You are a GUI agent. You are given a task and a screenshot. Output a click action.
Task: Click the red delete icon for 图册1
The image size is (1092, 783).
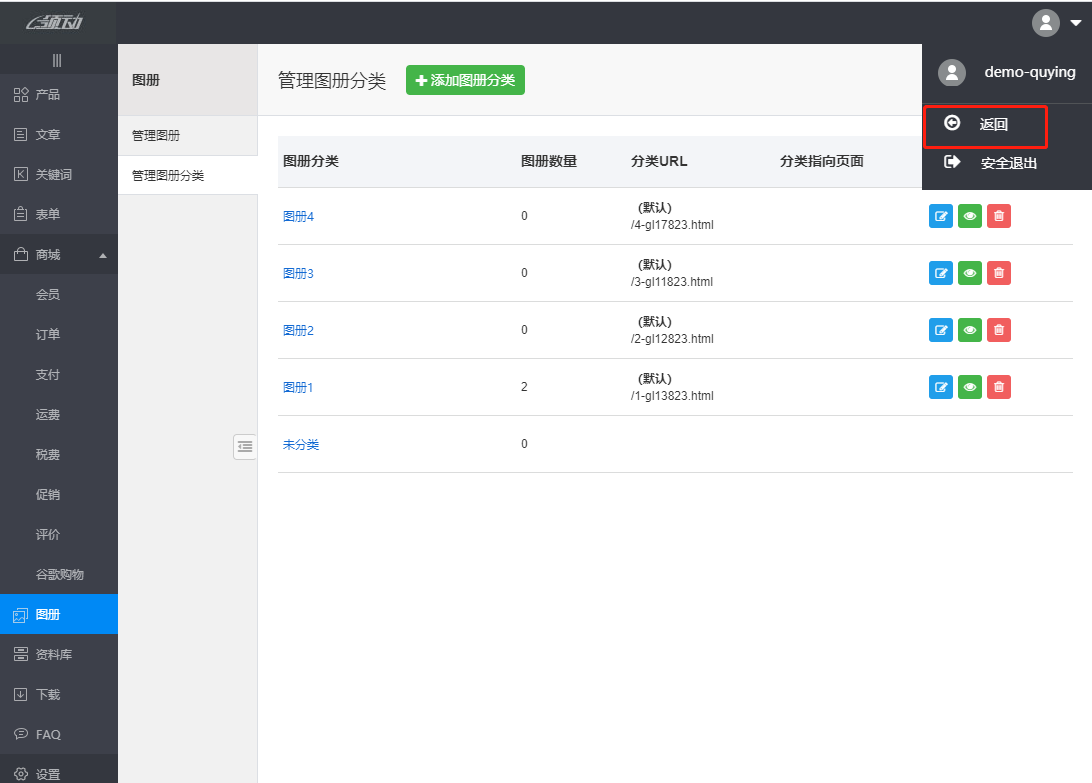998,387
